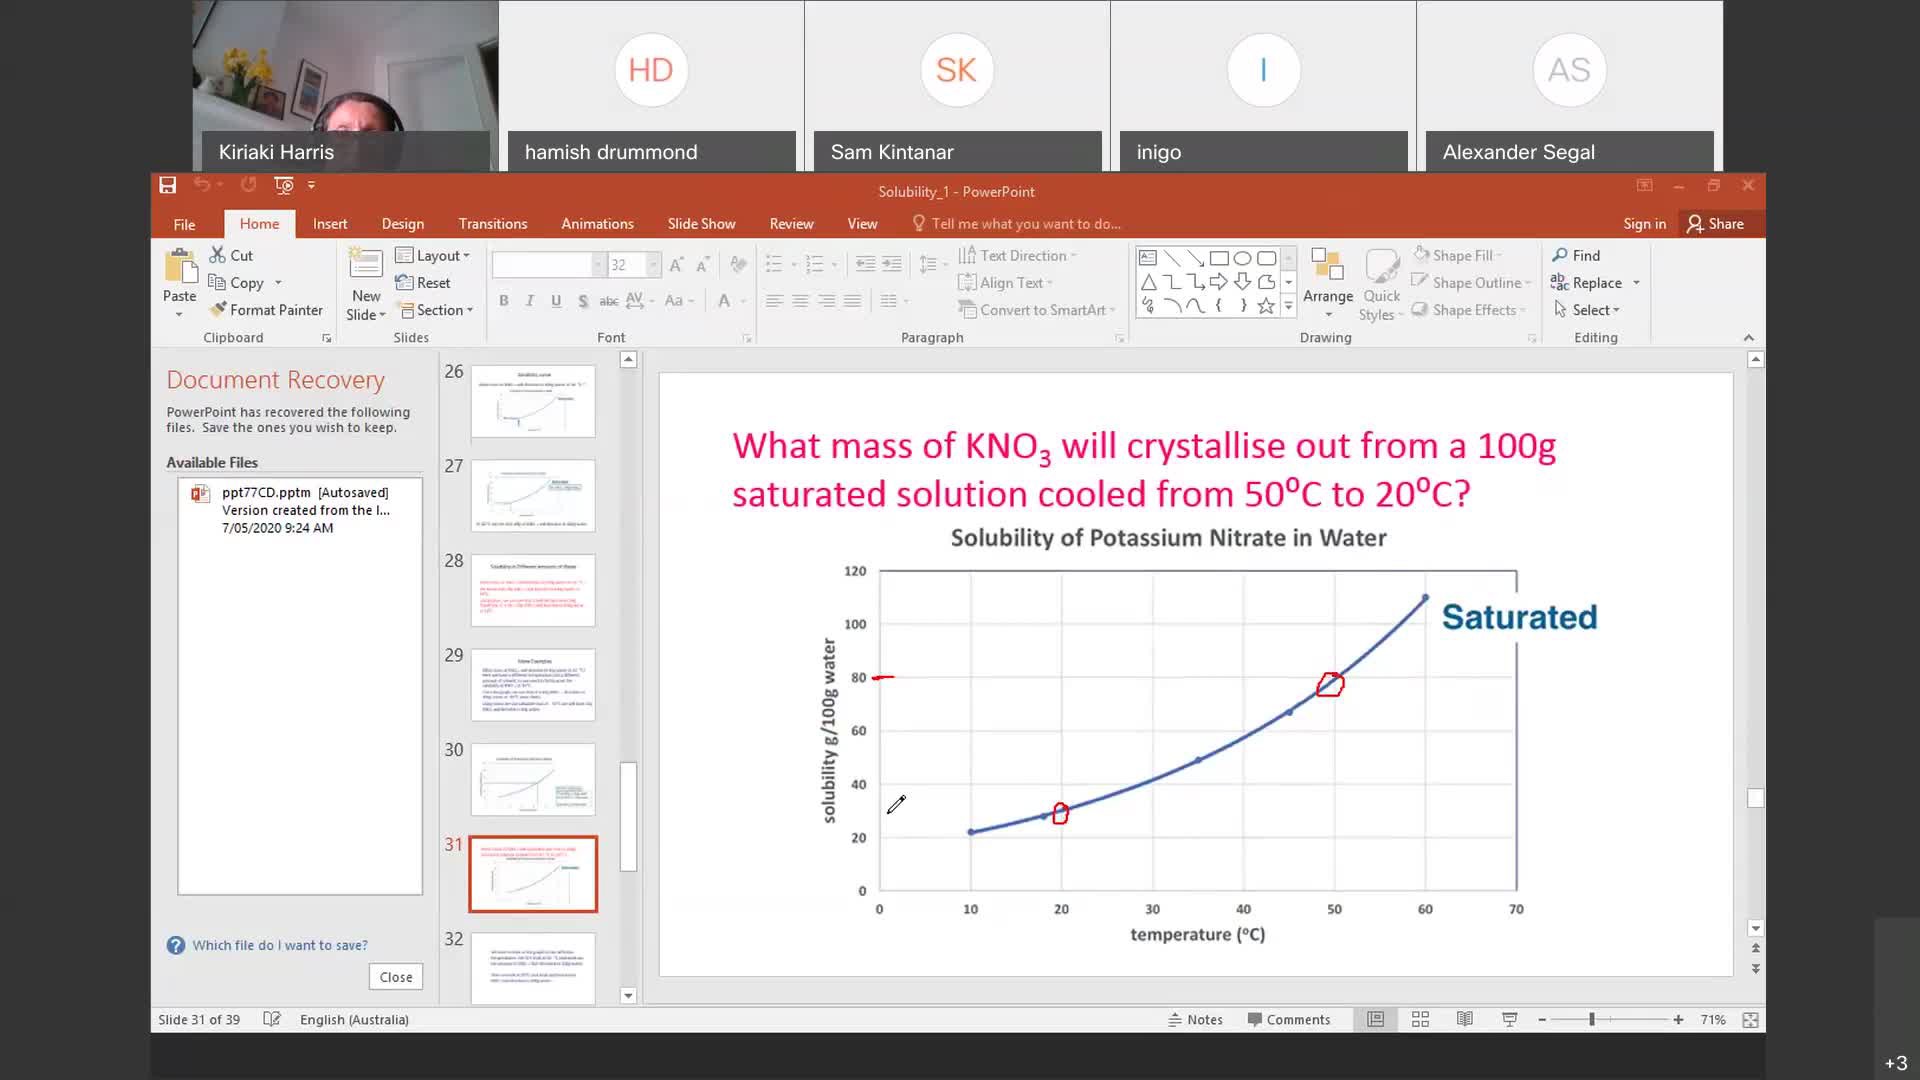This screenshot has width=1920, height=1080.
Task: Open the font size dropdown
Action: tap(654, 264)
